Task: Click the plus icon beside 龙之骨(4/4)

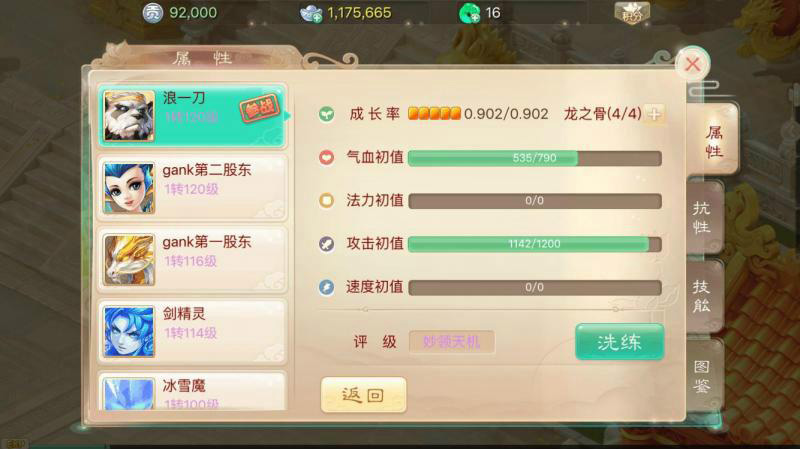Action: pos(654,114)
